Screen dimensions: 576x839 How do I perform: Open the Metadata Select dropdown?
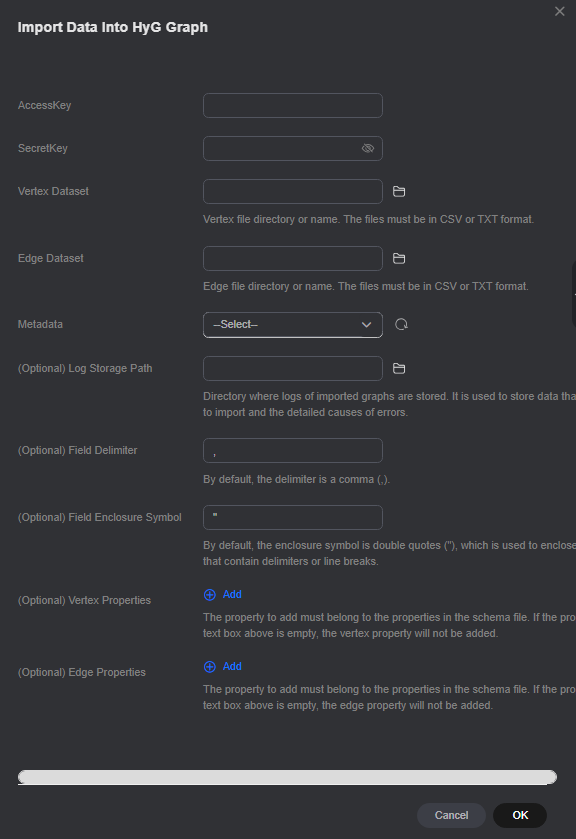293,325
